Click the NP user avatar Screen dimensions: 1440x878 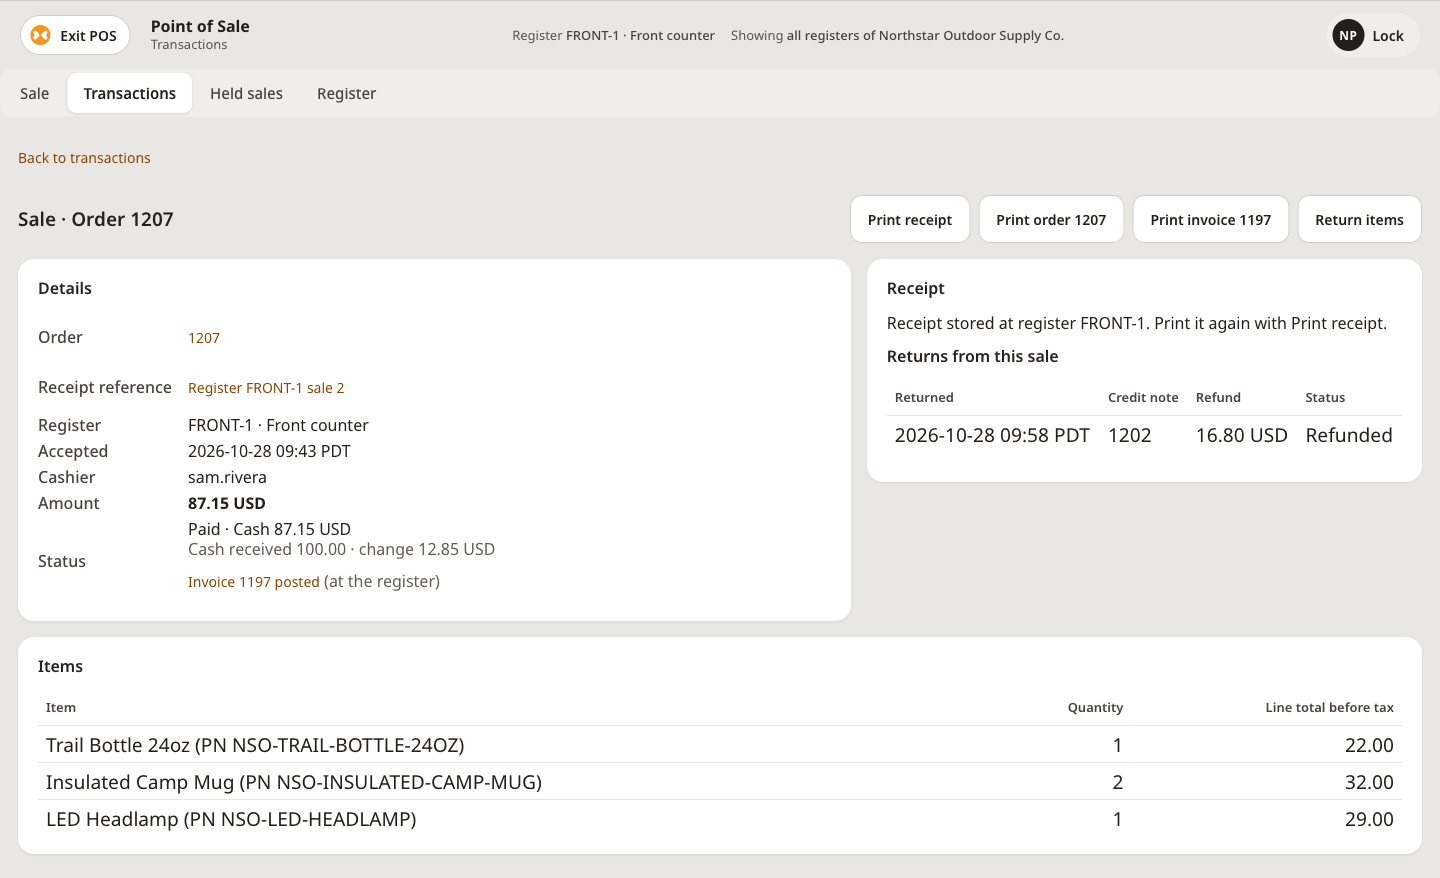click(x=1348, y=35)
